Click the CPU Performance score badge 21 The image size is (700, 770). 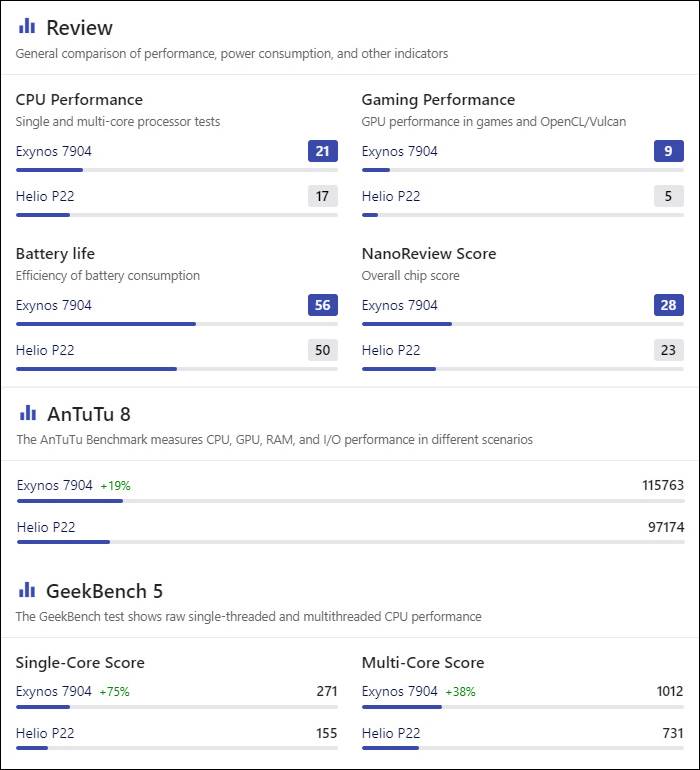pos(322,151)
